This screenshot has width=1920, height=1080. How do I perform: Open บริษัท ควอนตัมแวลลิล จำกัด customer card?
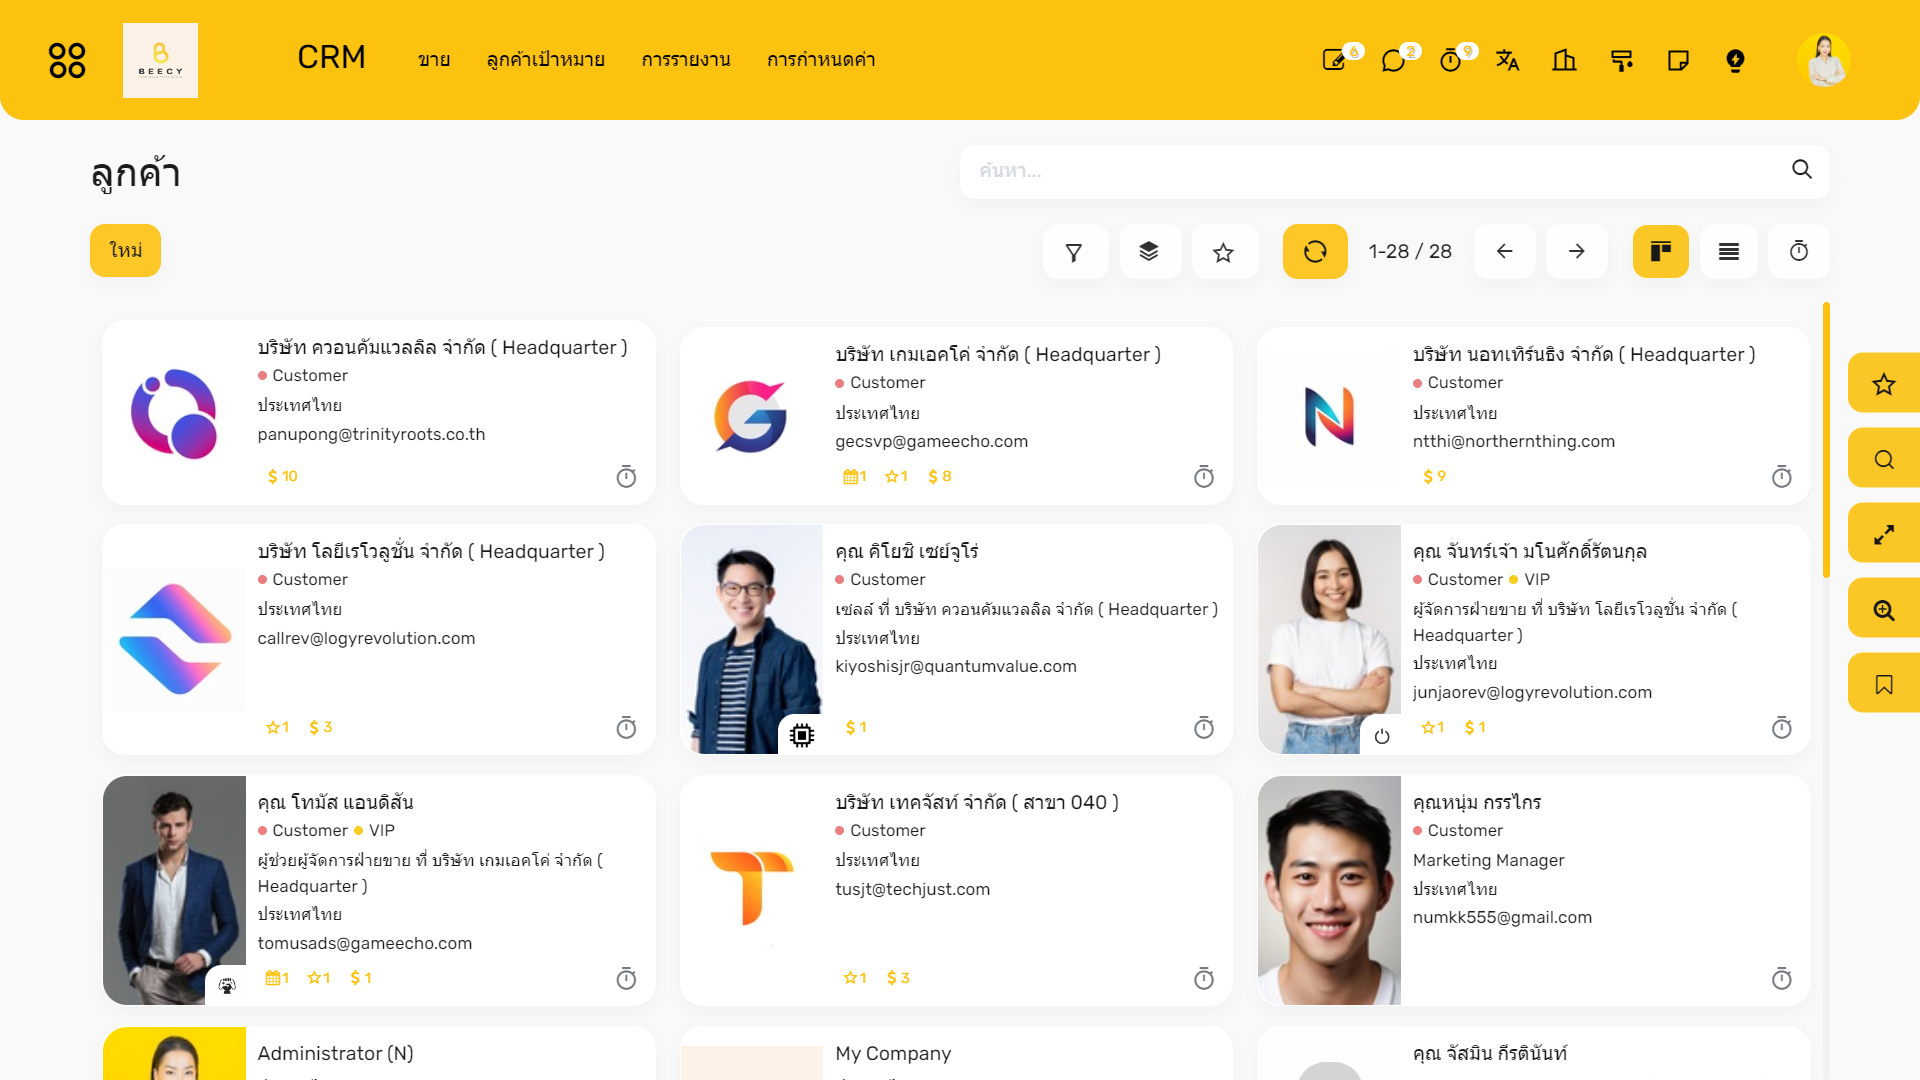coord(379,412)
